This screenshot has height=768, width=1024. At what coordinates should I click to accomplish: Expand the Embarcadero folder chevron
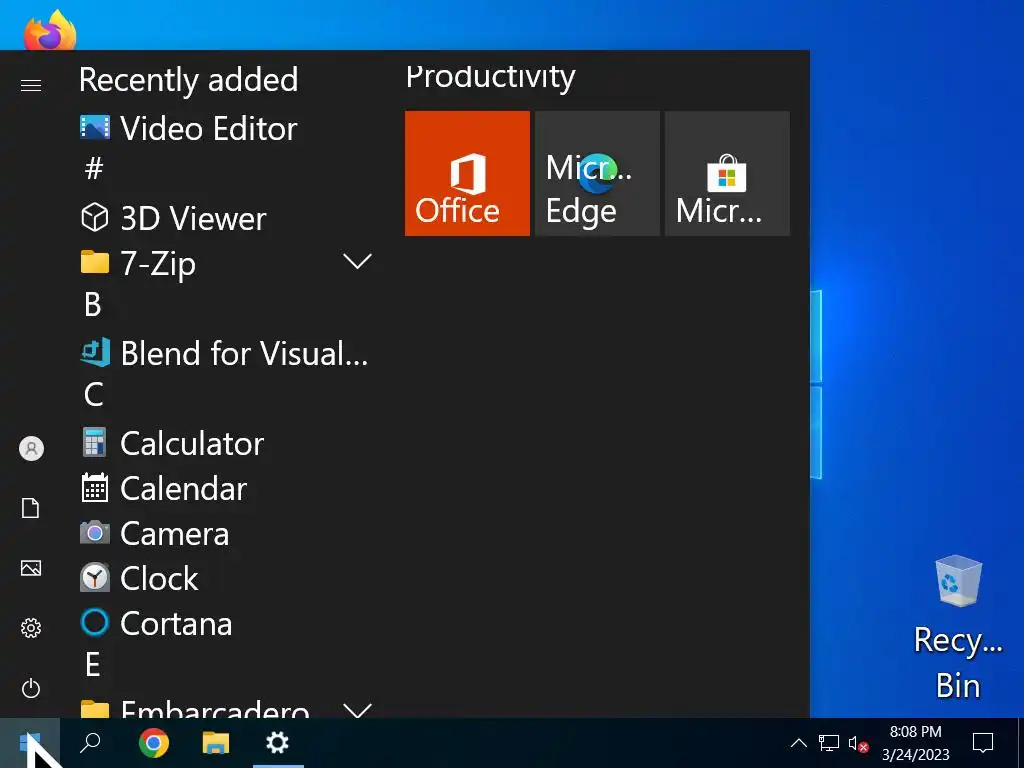tap(357, 711)
